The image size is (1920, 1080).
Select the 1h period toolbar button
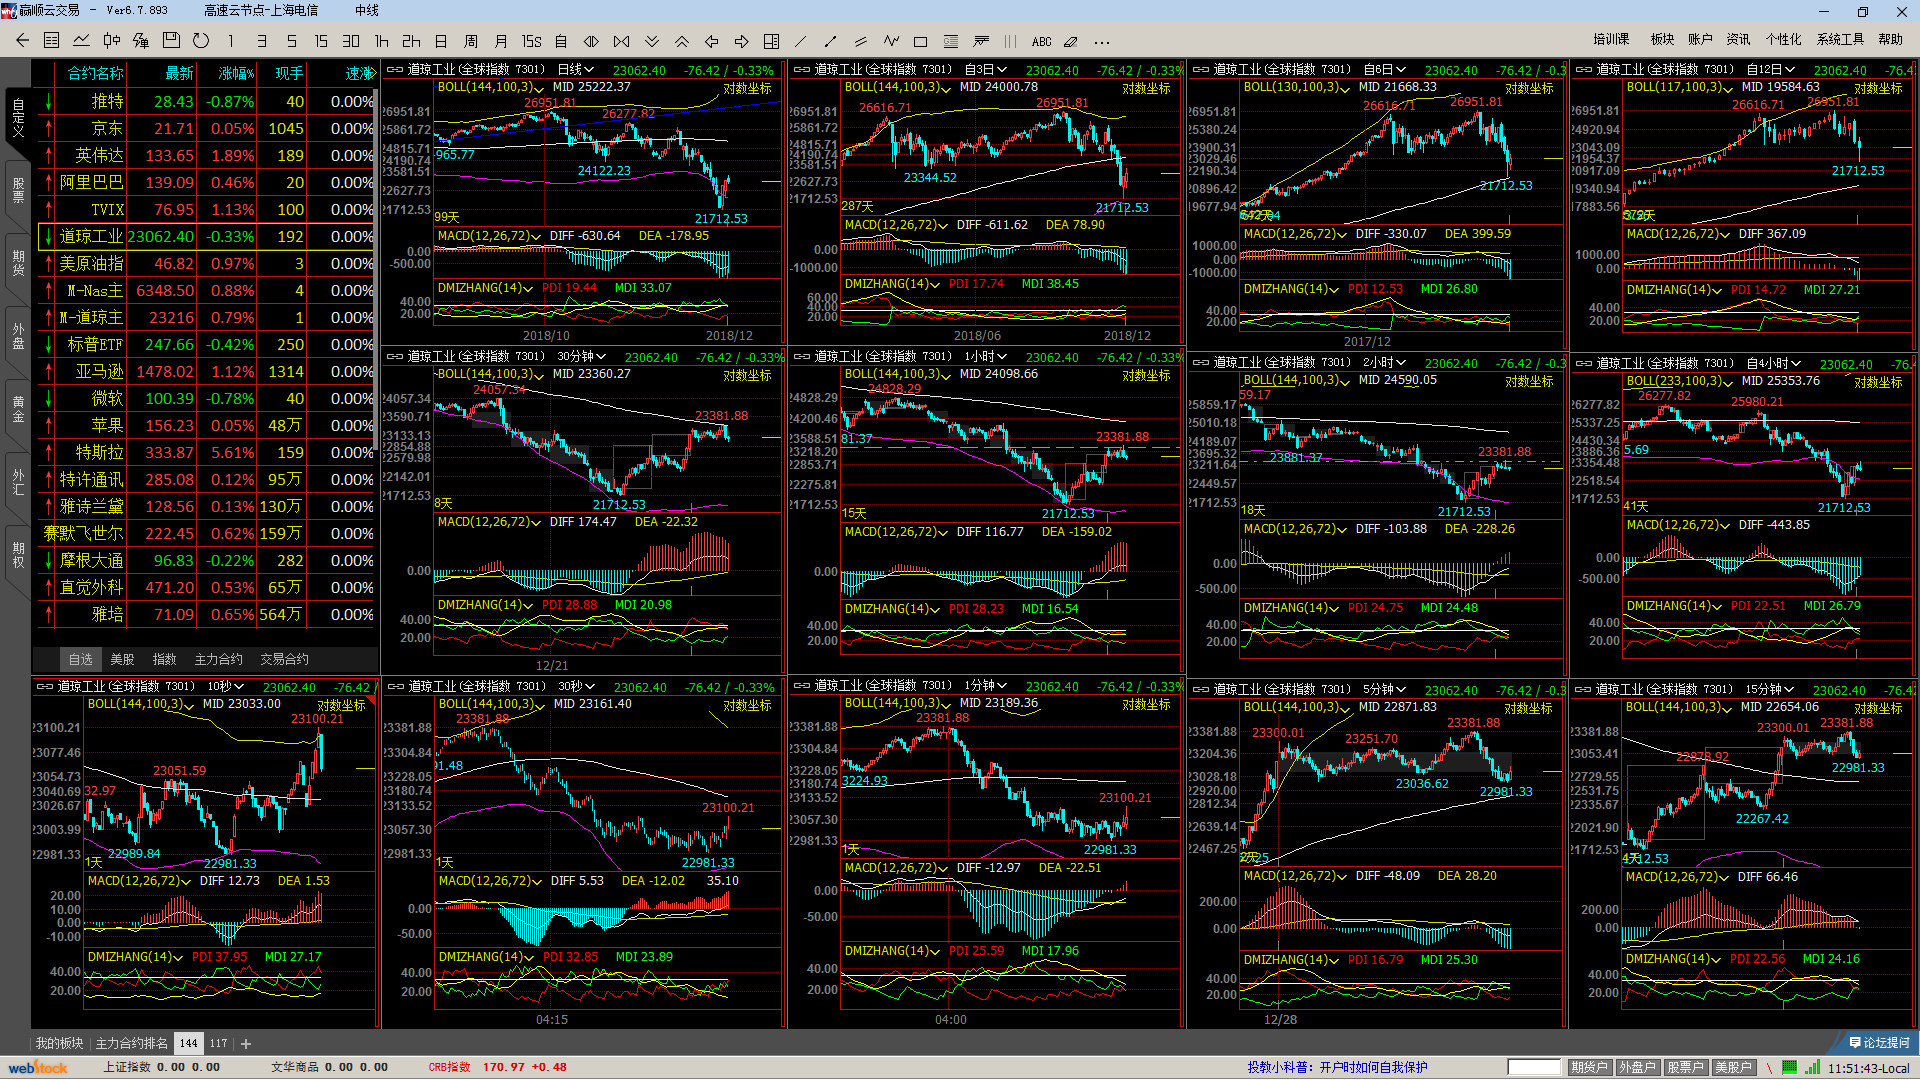[x=381, y=41]
